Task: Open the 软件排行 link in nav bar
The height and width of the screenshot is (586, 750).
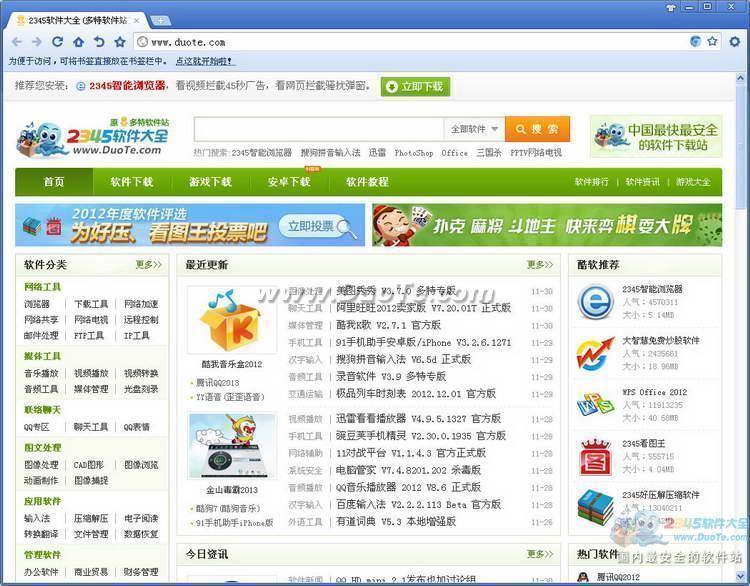Action: tap(592, 182)
